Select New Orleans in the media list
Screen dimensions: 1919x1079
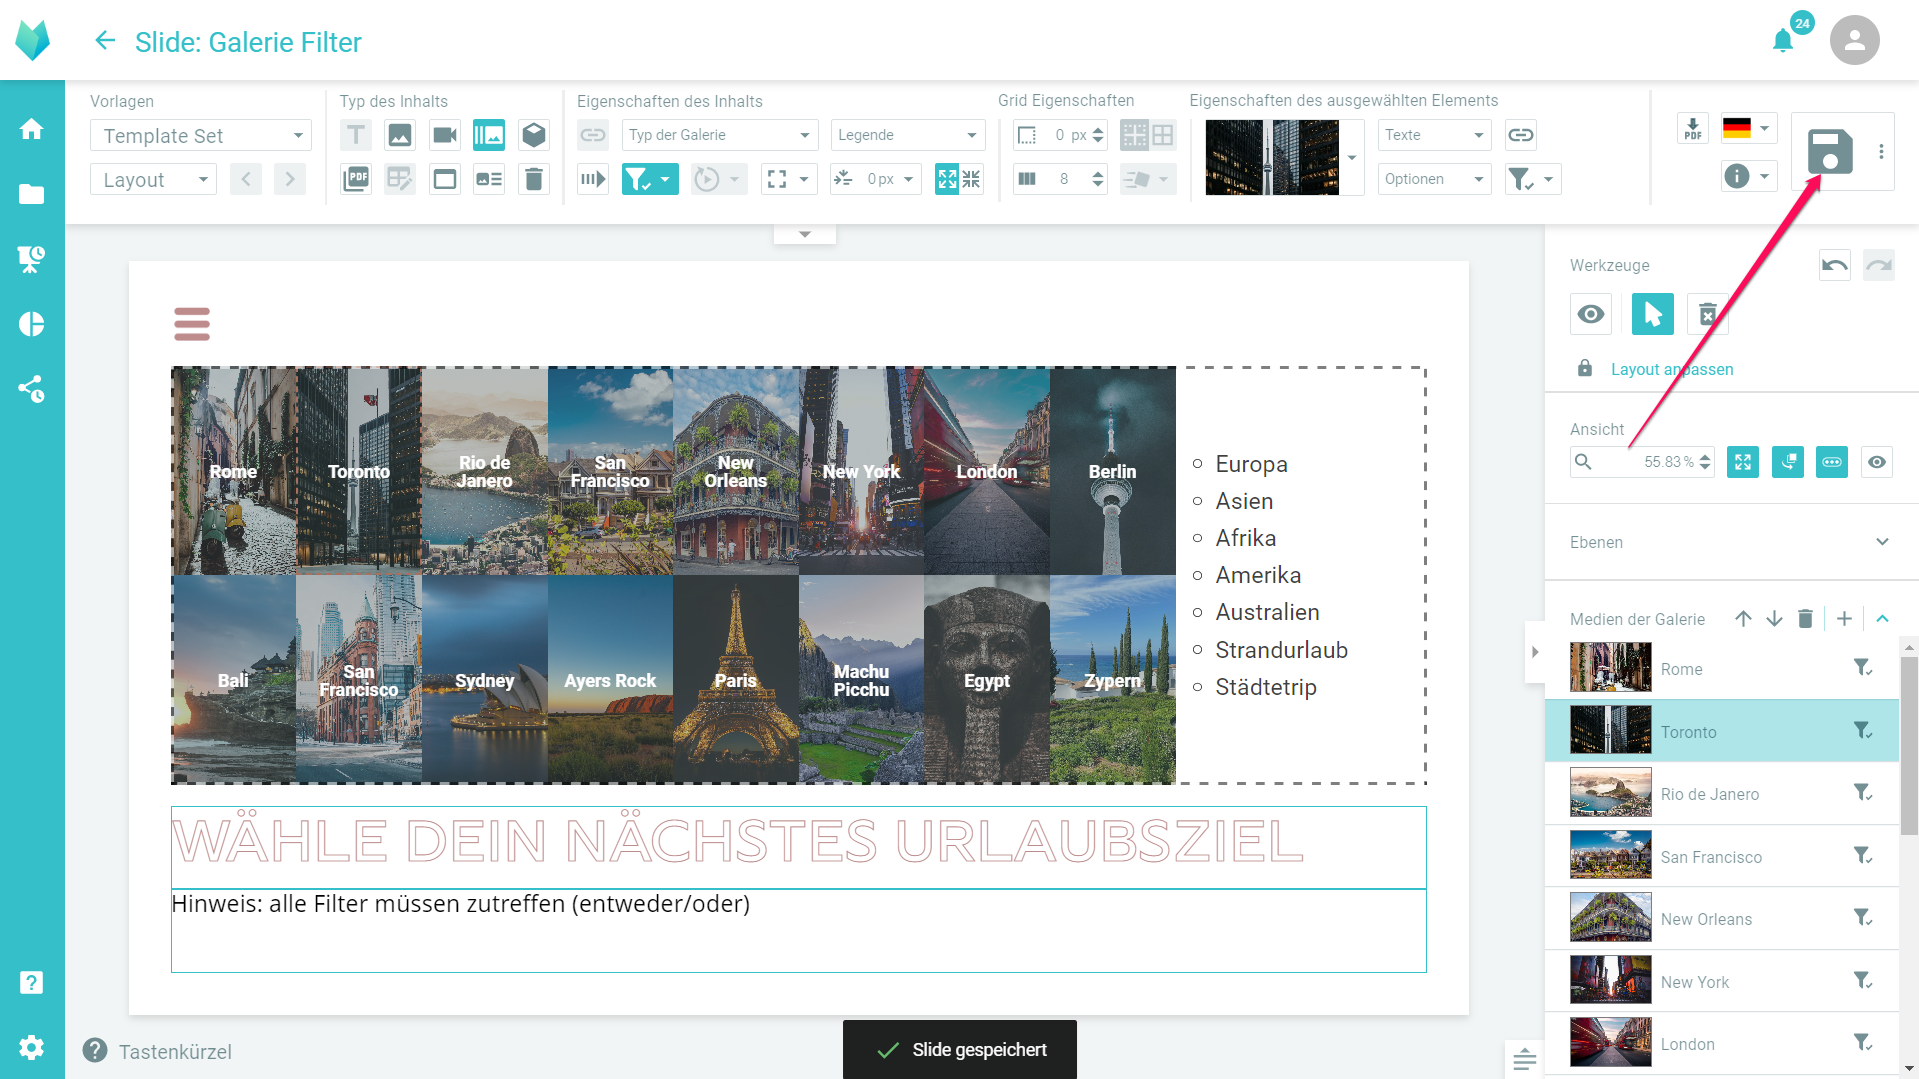click(x=1722, y=918)
